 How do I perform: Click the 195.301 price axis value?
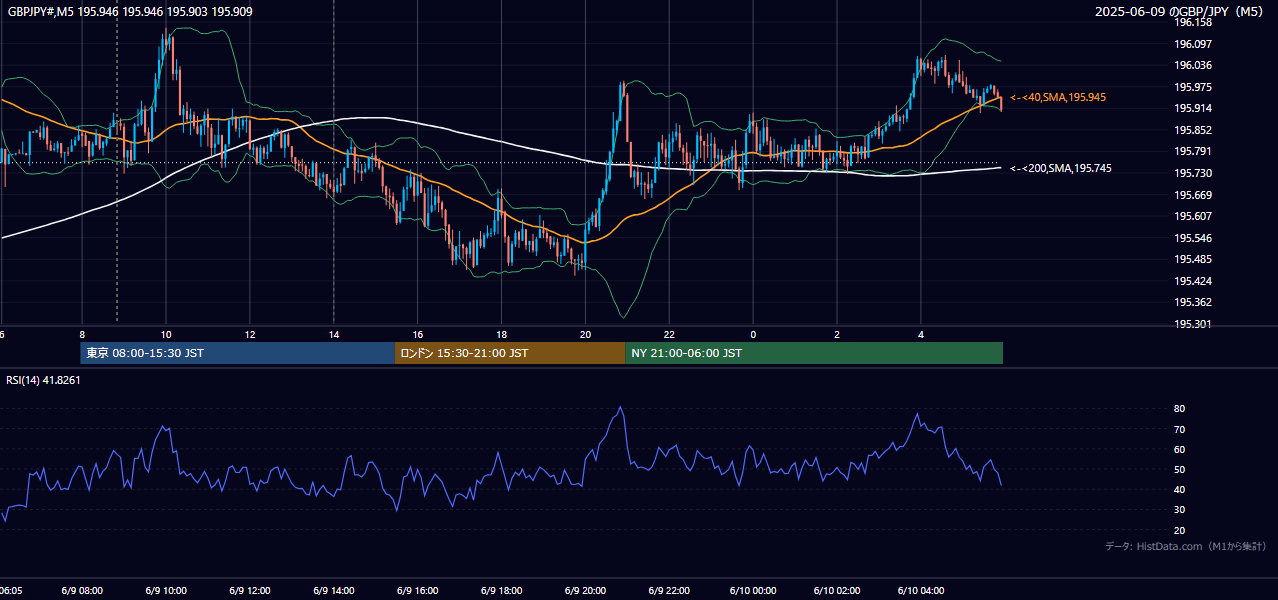click(1193, 324)
